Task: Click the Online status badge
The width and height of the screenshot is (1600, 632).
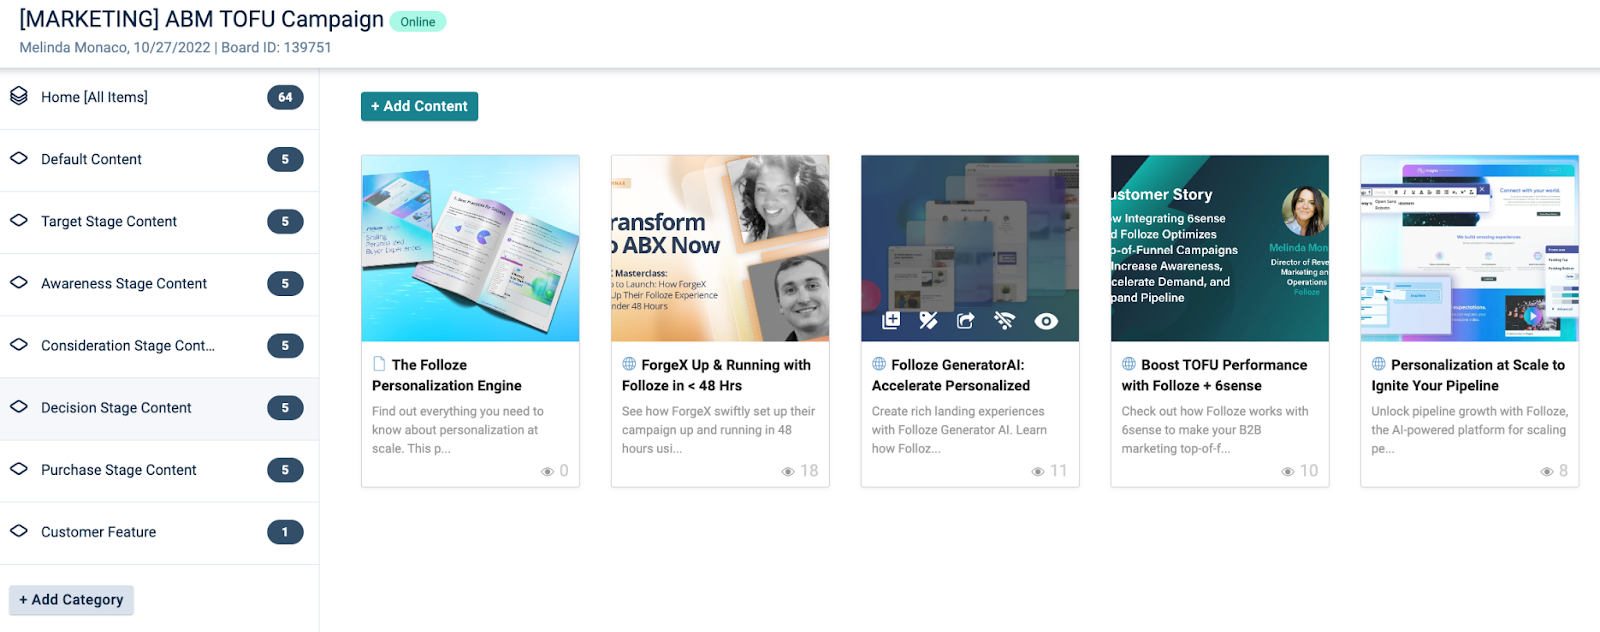Action: click(x=418, y=22)
